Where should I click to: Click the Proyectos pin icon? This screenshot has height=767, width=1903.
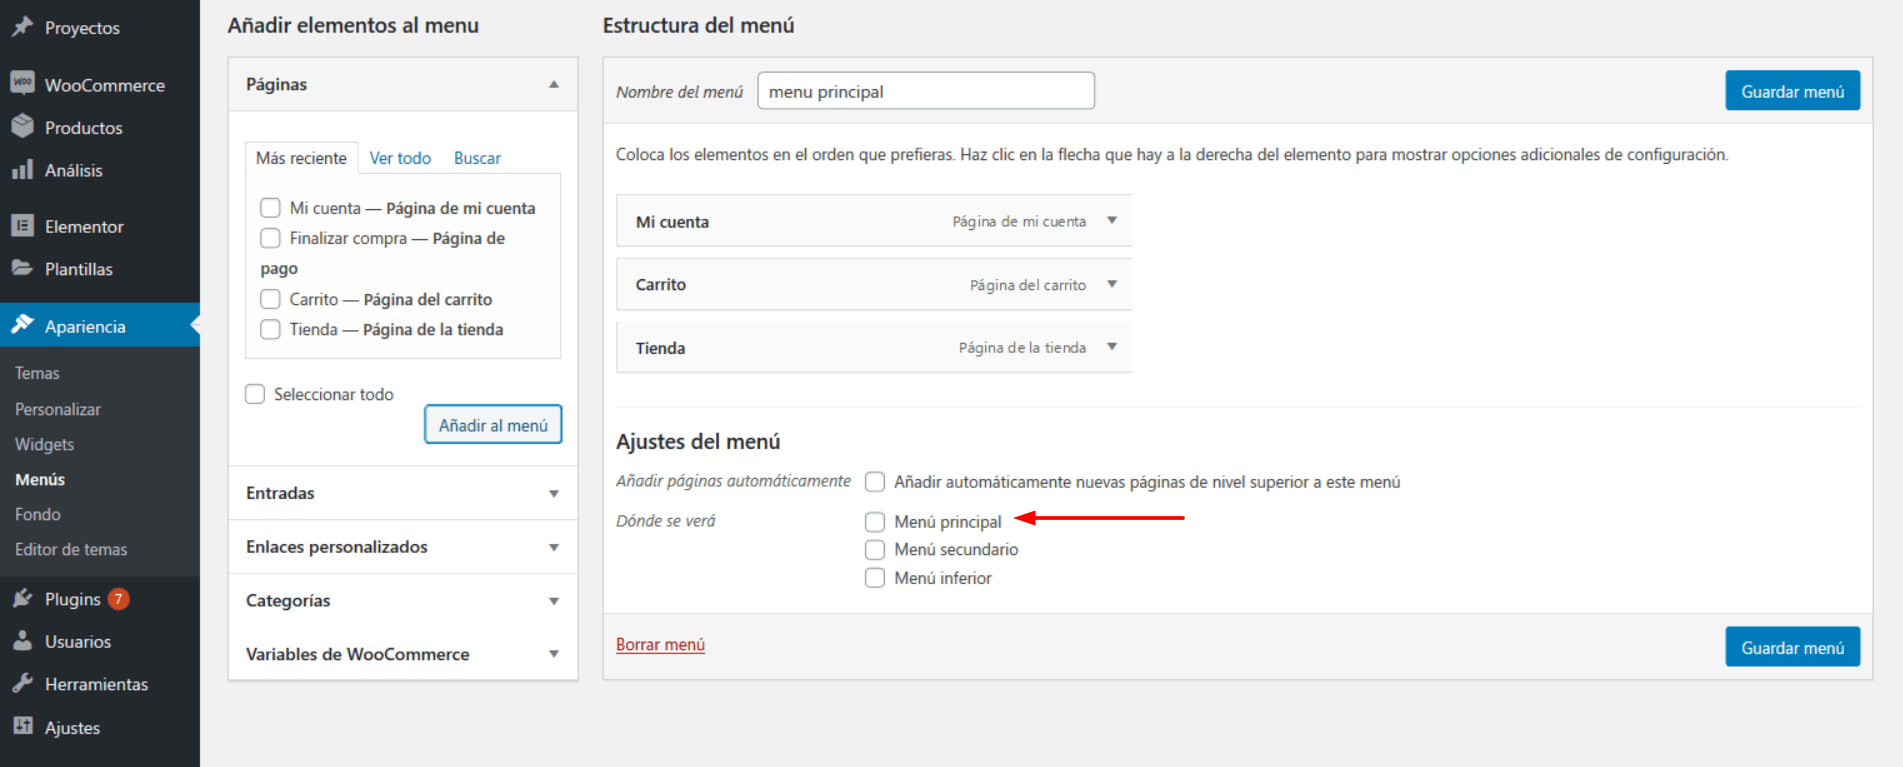(22, 27)
